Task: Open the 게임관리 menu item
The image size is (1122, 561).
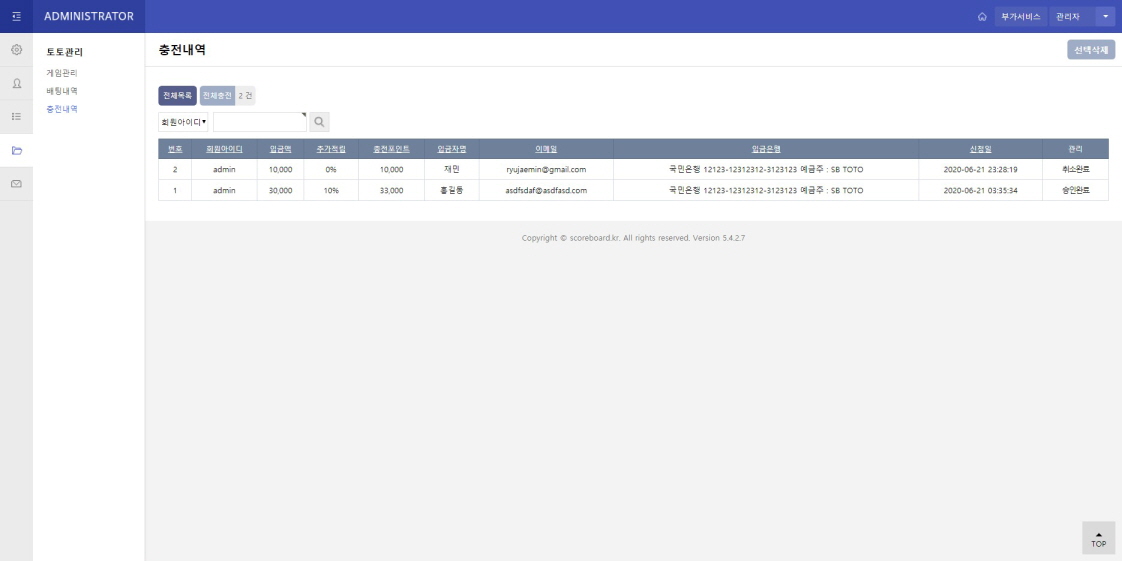Action: [x=62, y=73]
